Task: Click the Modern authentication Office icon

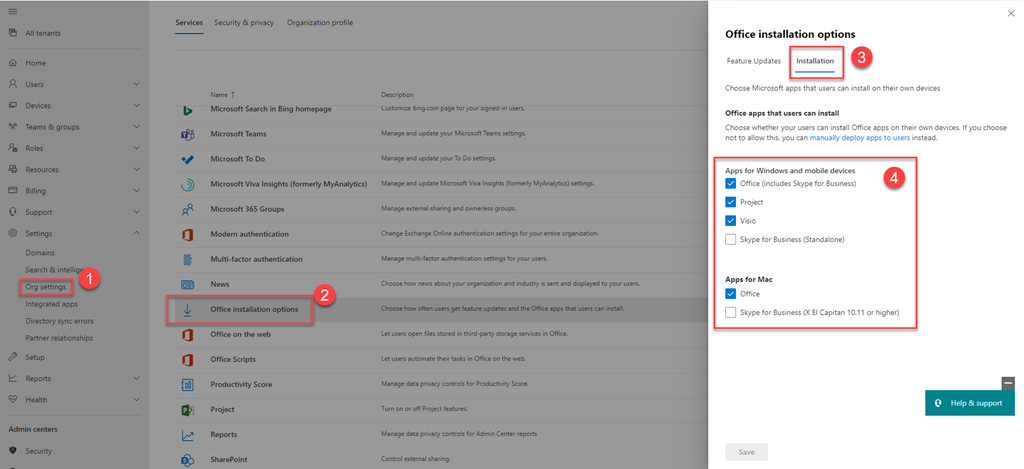Action: click(187, 234)
